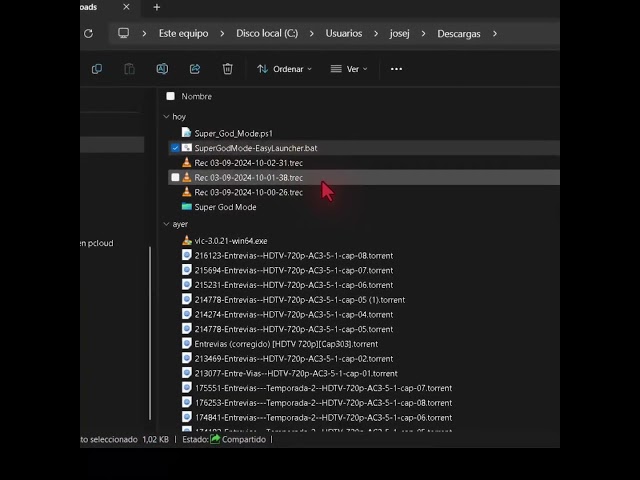Click the paste icon in toolbar
The image size is (640, 480).
pyautogui.click(x=129, y=69)
